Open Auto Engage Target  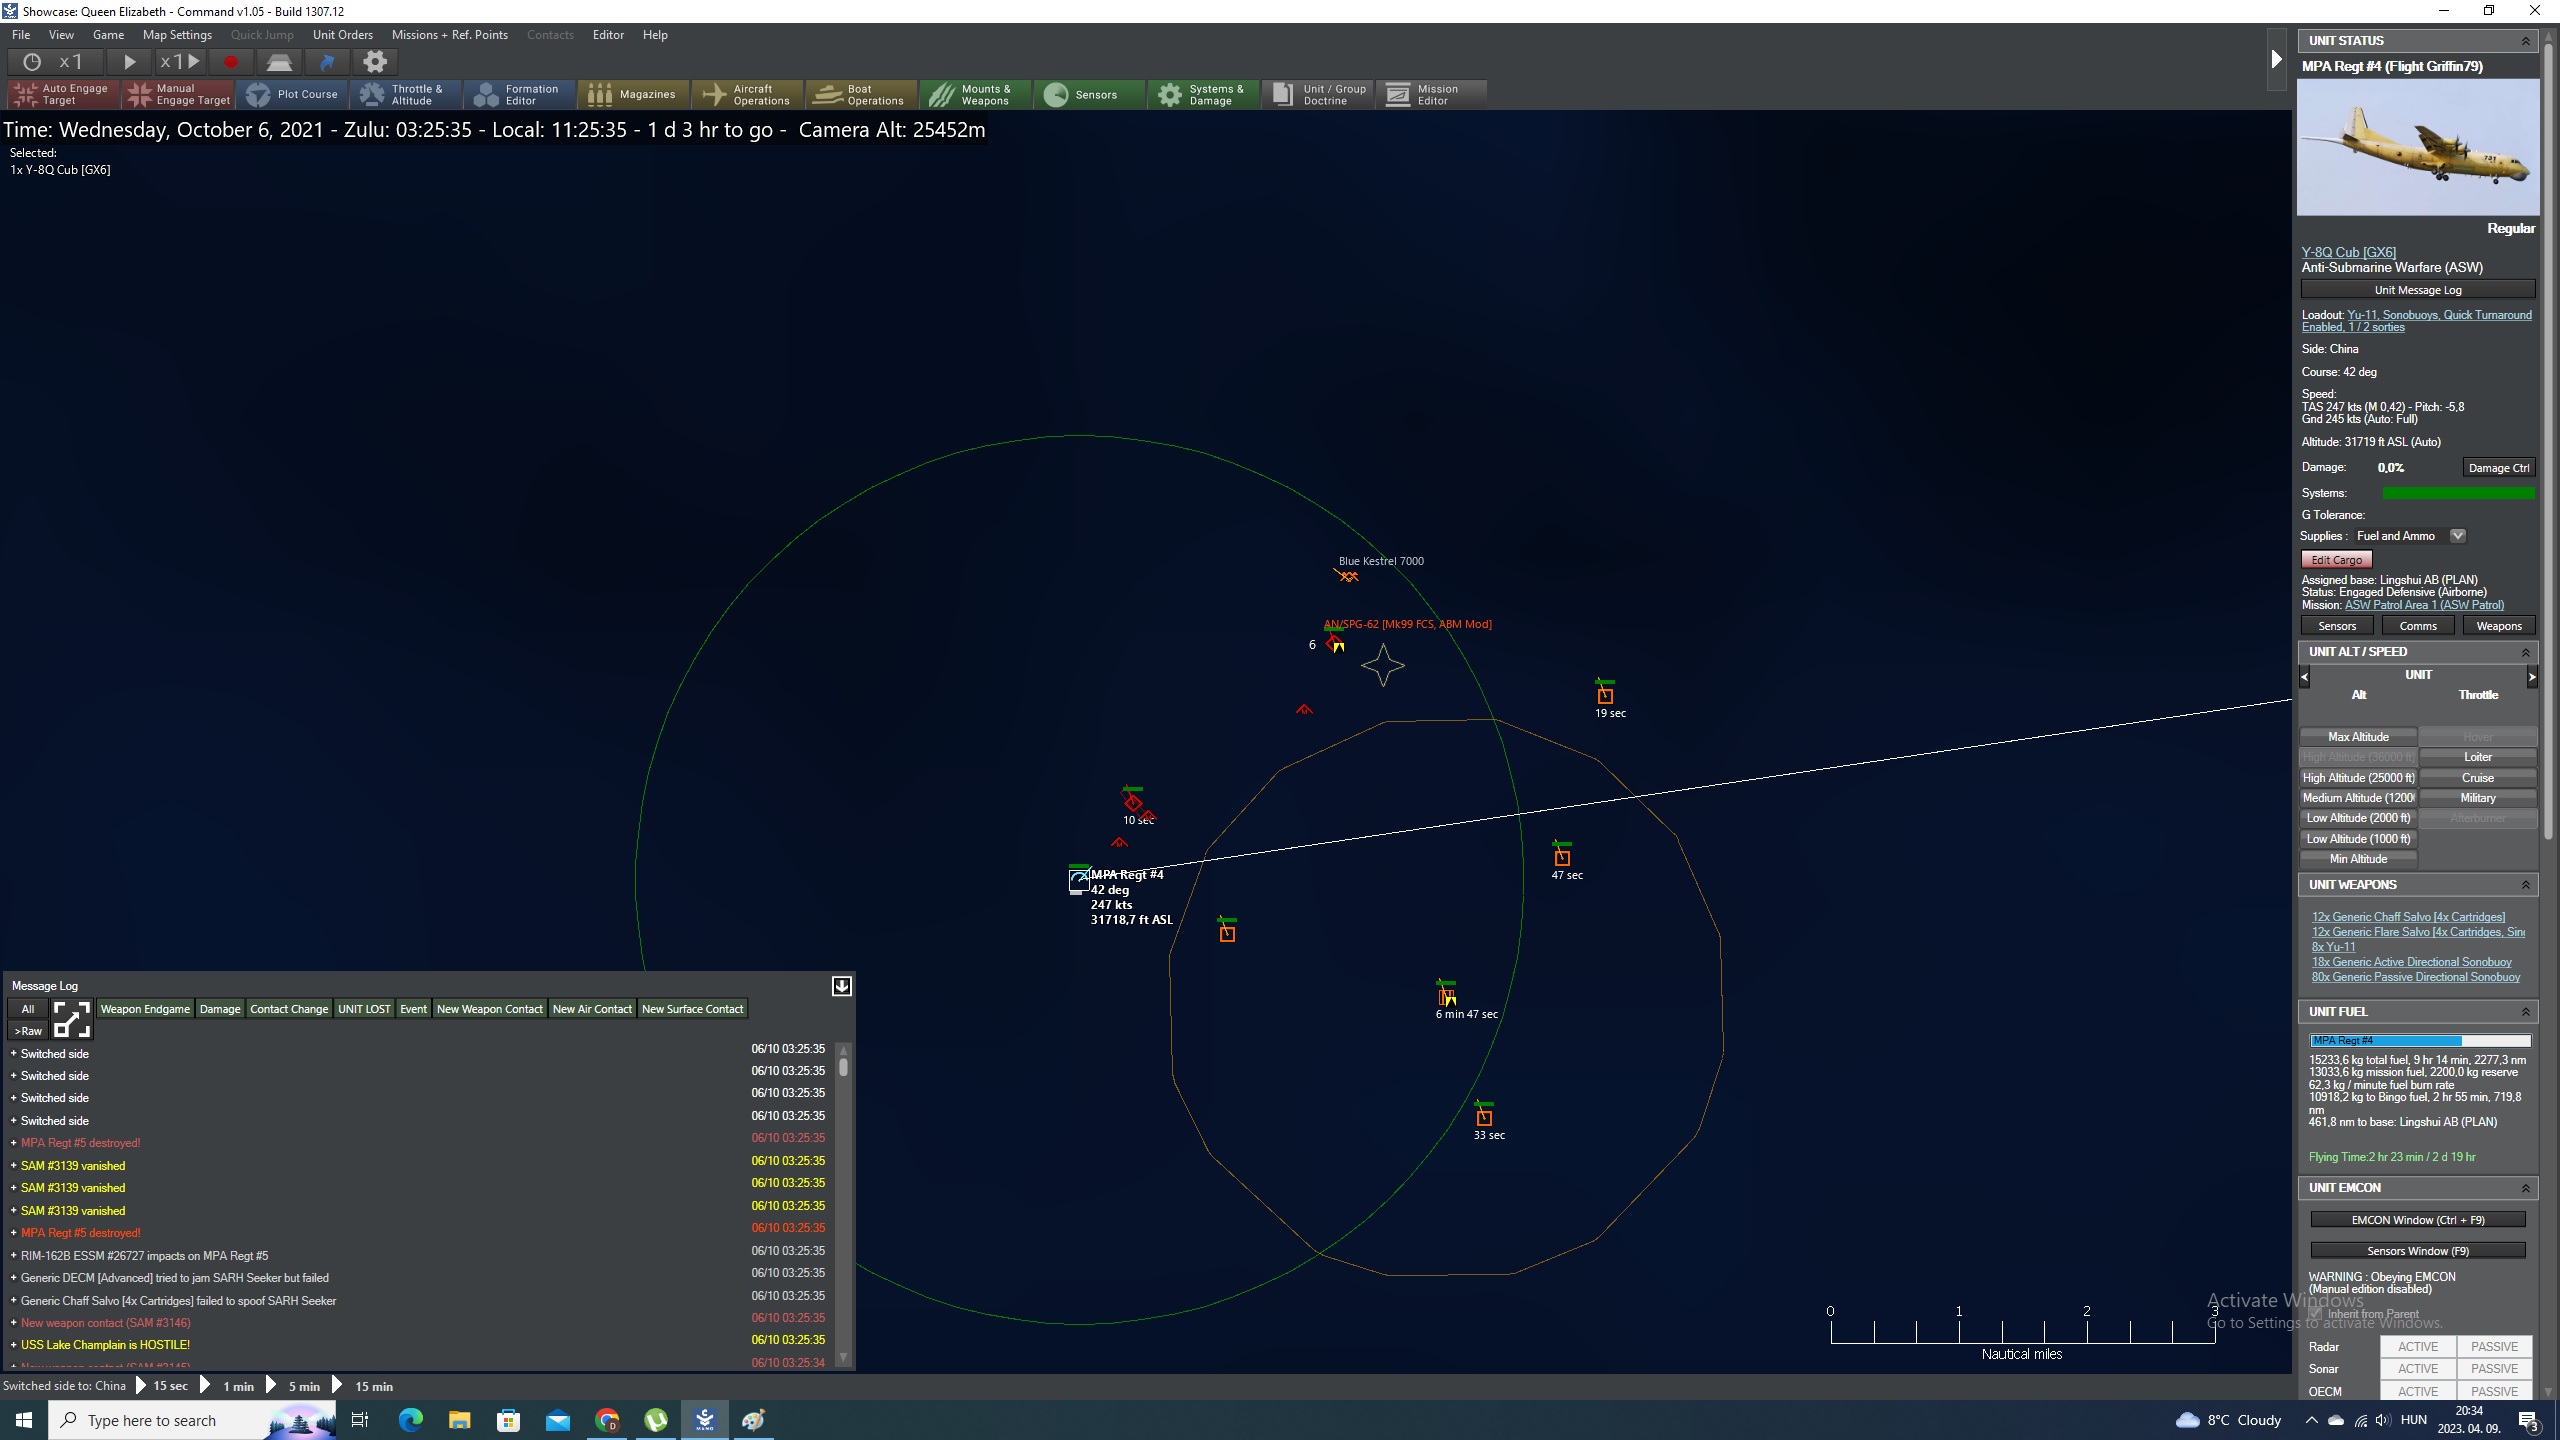click(63, 95)
